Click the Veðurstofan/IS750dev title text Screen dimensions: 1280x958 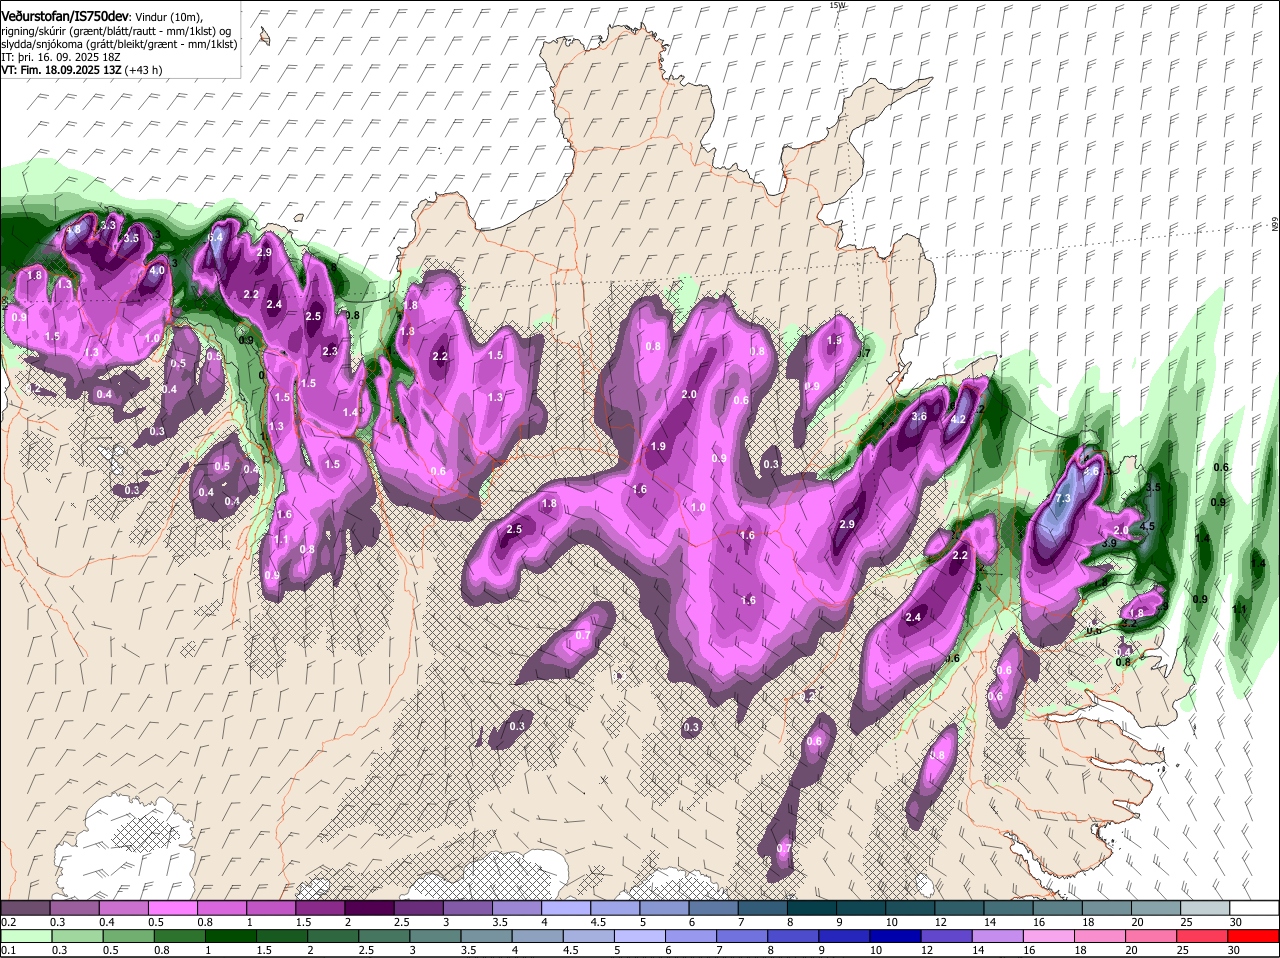65,17
